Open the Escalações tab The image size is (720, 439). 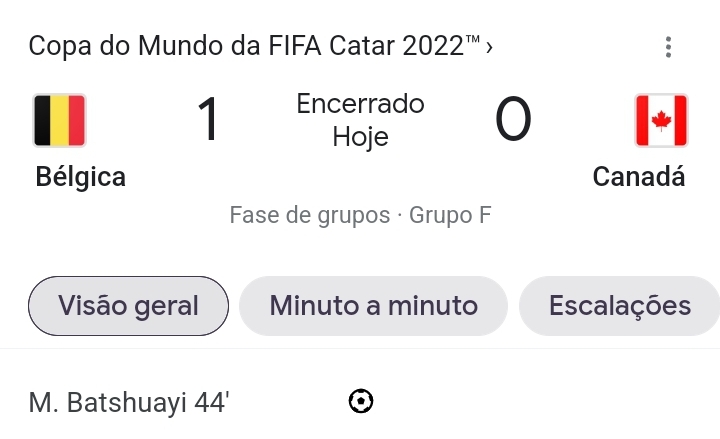pos(619,306)
